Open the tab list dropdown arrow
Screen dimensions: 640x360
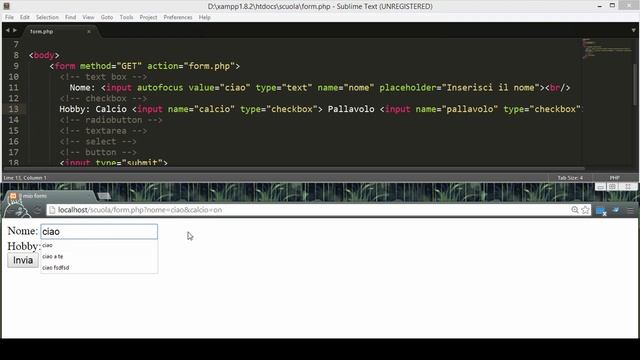click(x=633, y=31)
